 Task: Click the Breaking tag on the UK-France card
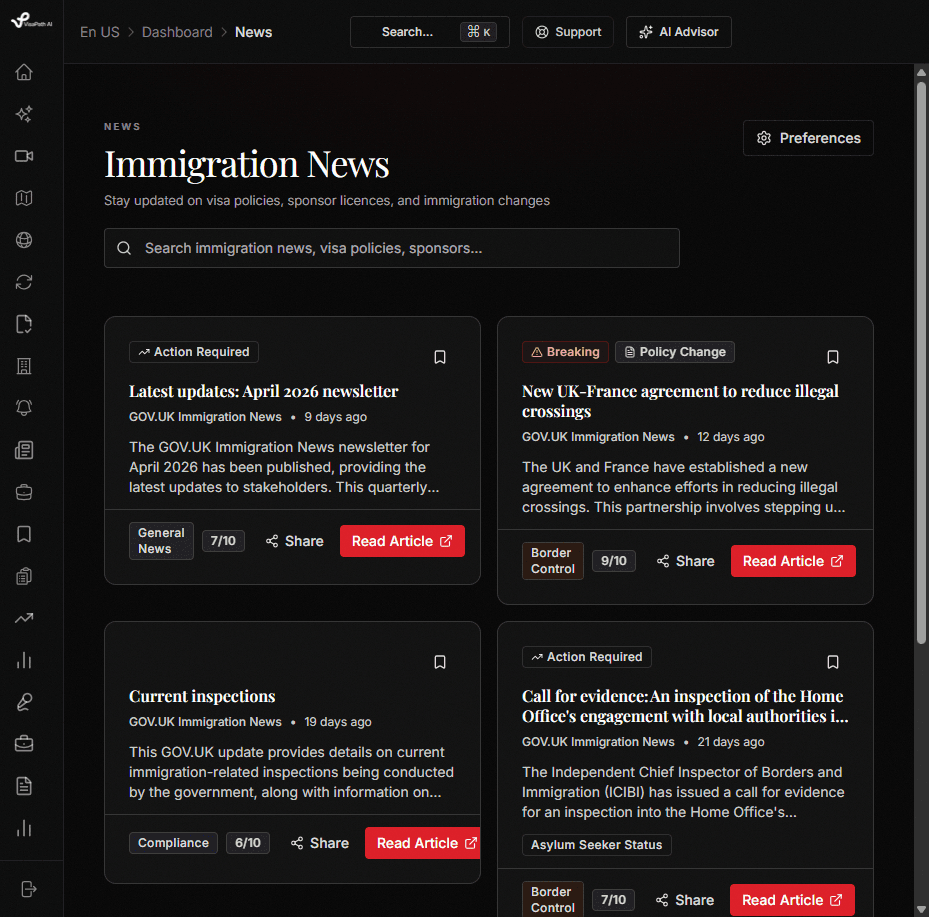(x=565, y=352)
